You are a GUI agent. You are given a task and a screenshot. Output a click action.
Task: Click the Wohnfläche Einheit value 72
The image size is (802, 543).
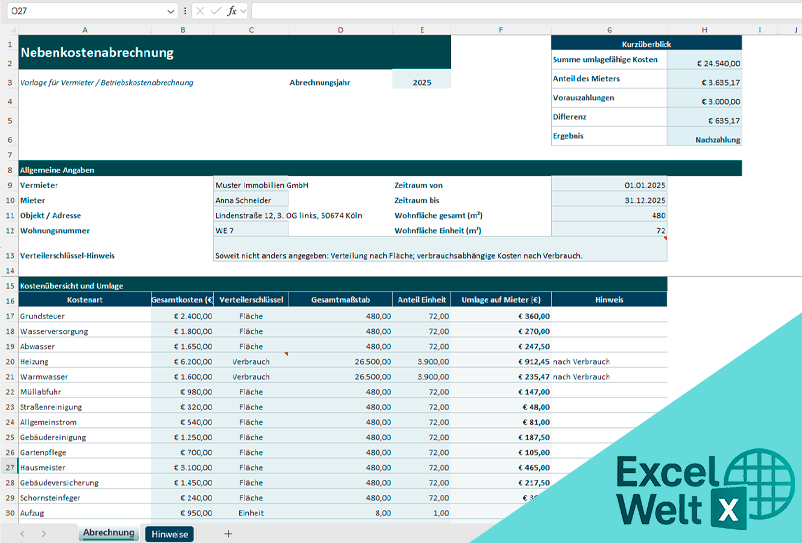[x=609, y=231]
